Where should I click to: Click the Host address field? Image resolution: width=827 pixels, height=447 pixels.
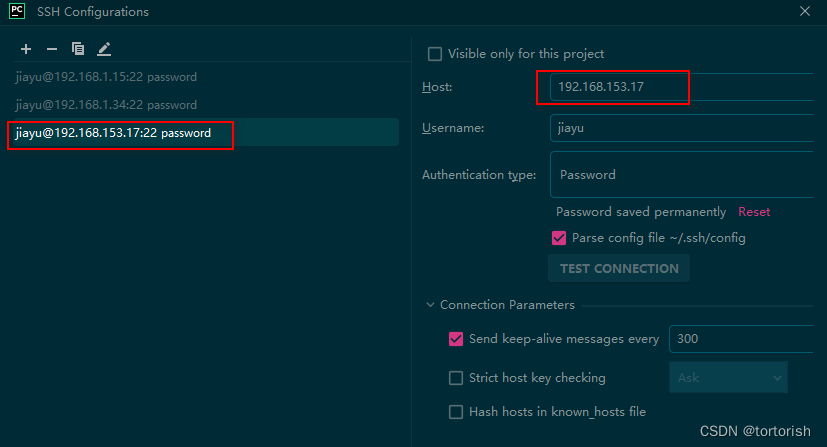click(680, 87)
